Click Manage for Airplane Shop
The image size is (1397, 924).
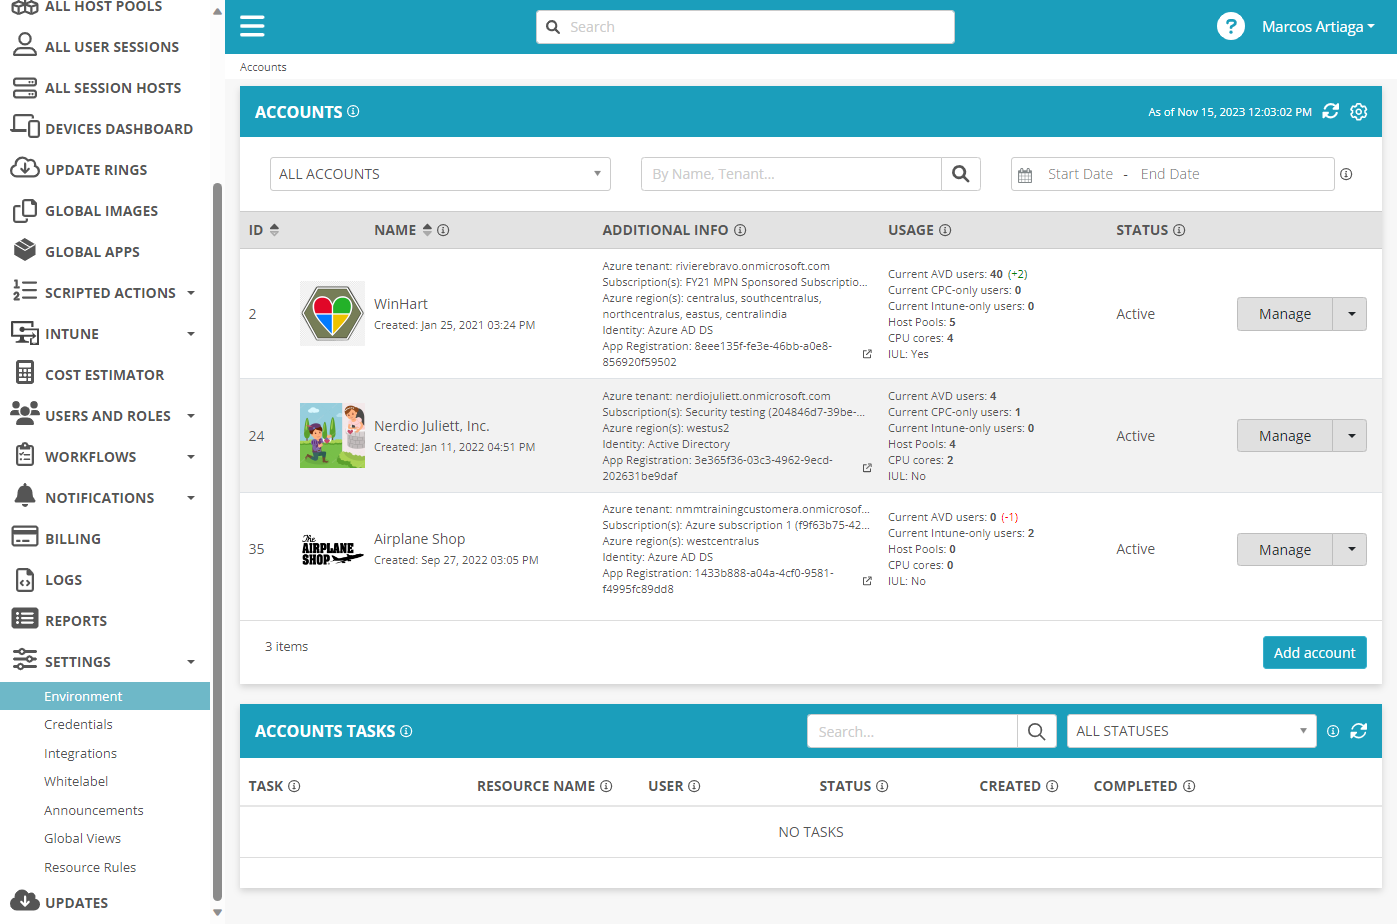coord(1285,549)
